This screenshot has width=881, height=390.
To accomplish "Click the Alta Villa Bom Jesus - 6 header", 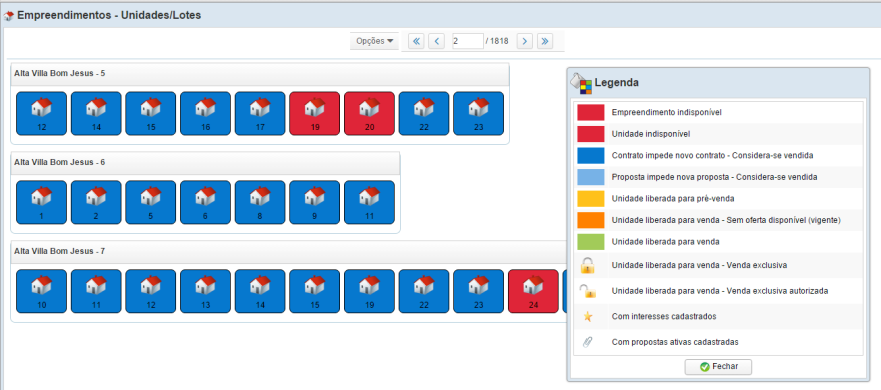I will pos(205,162).
